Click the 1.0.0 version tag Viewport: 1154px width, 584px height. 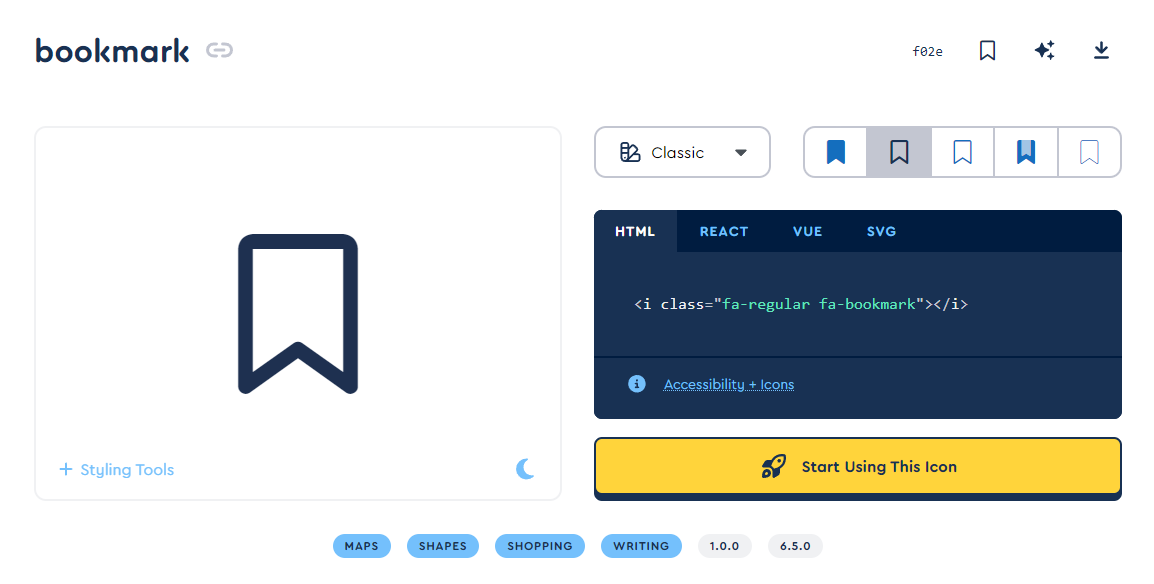pos(724,546)
